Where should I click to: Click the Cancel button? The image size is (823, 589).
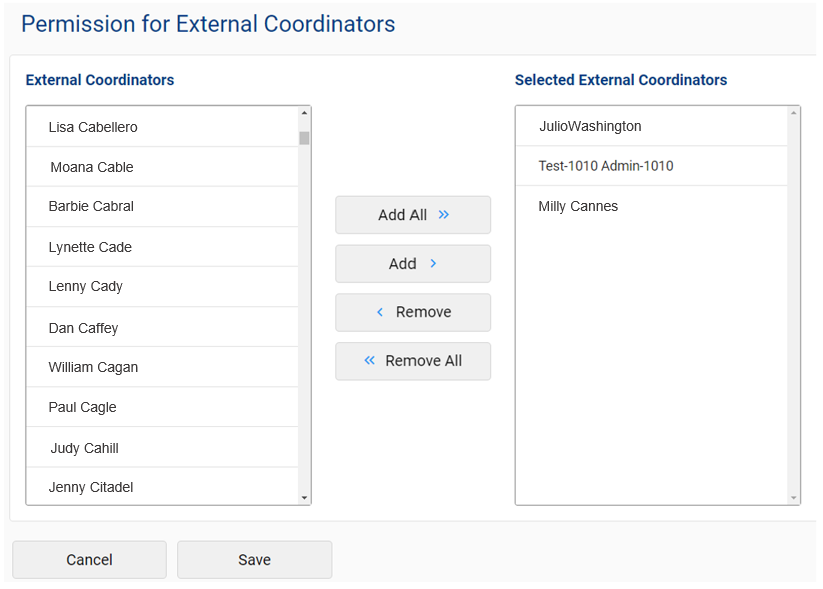point(89,559)
